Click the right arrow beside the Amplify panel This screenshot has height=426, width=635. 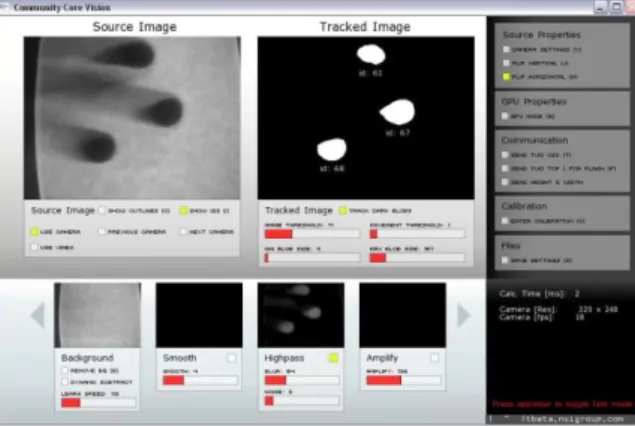(x=464, y=315)
